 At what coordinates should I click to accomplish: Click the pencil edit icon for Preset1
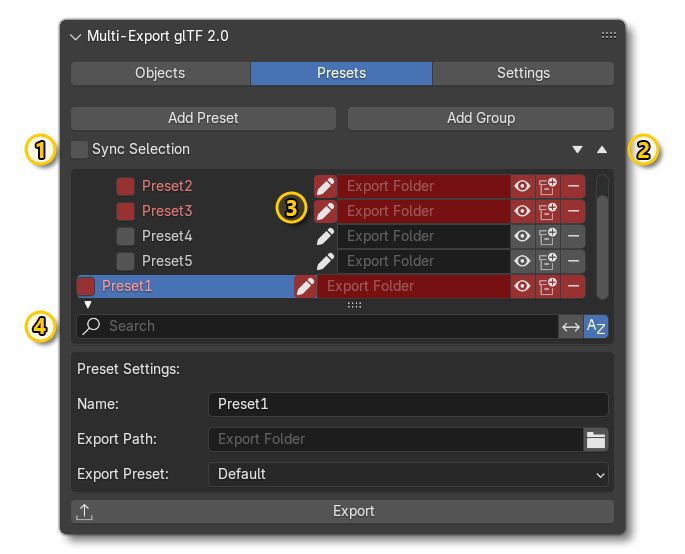coord(305,287)
